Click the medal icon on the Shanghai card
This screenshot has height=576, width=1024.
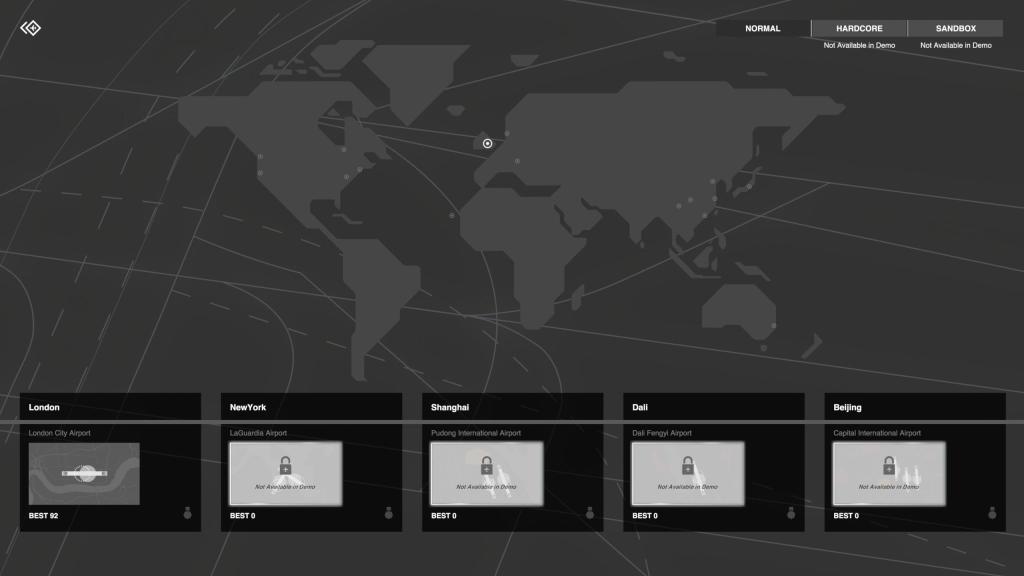click(590, 514)
